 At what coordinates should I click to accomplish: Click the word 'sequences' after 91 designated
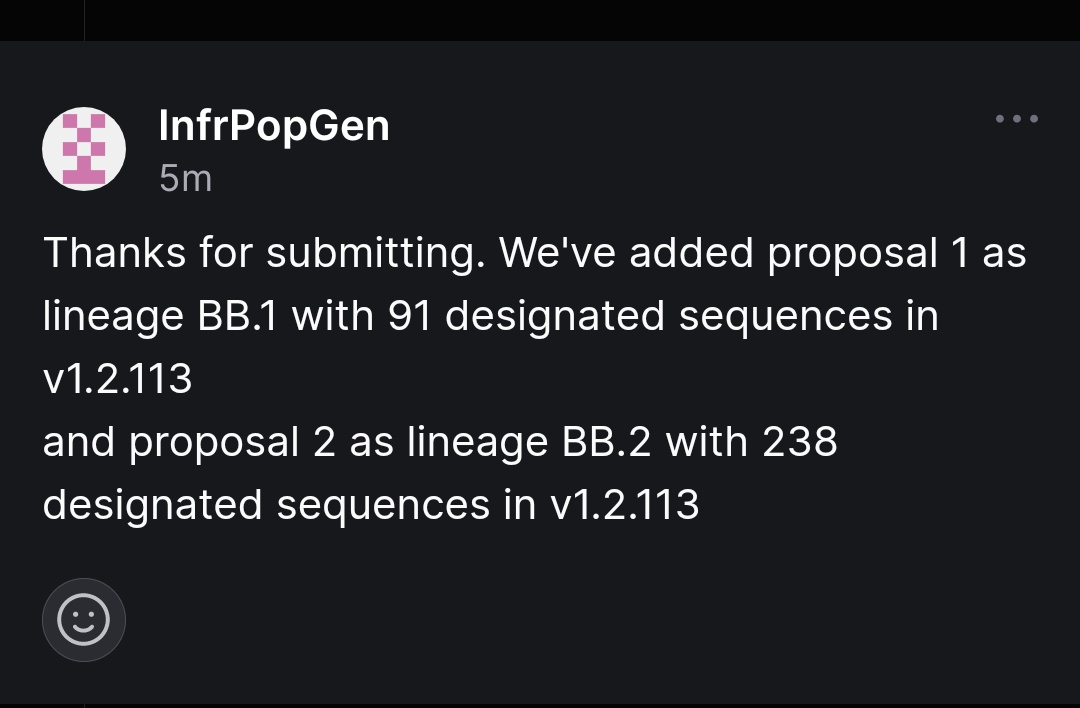pos(784,316)
